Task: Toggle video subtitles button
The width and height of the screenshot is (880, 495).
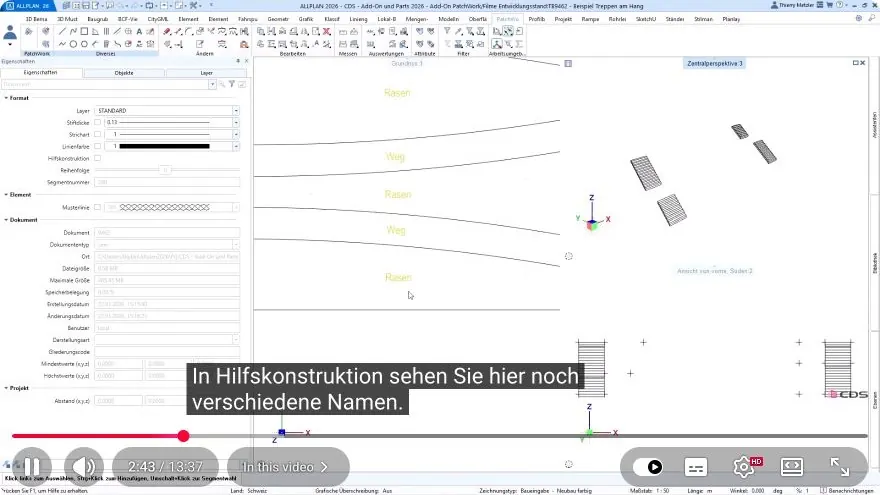Action: pyautogui.click(x=696, y=467)
